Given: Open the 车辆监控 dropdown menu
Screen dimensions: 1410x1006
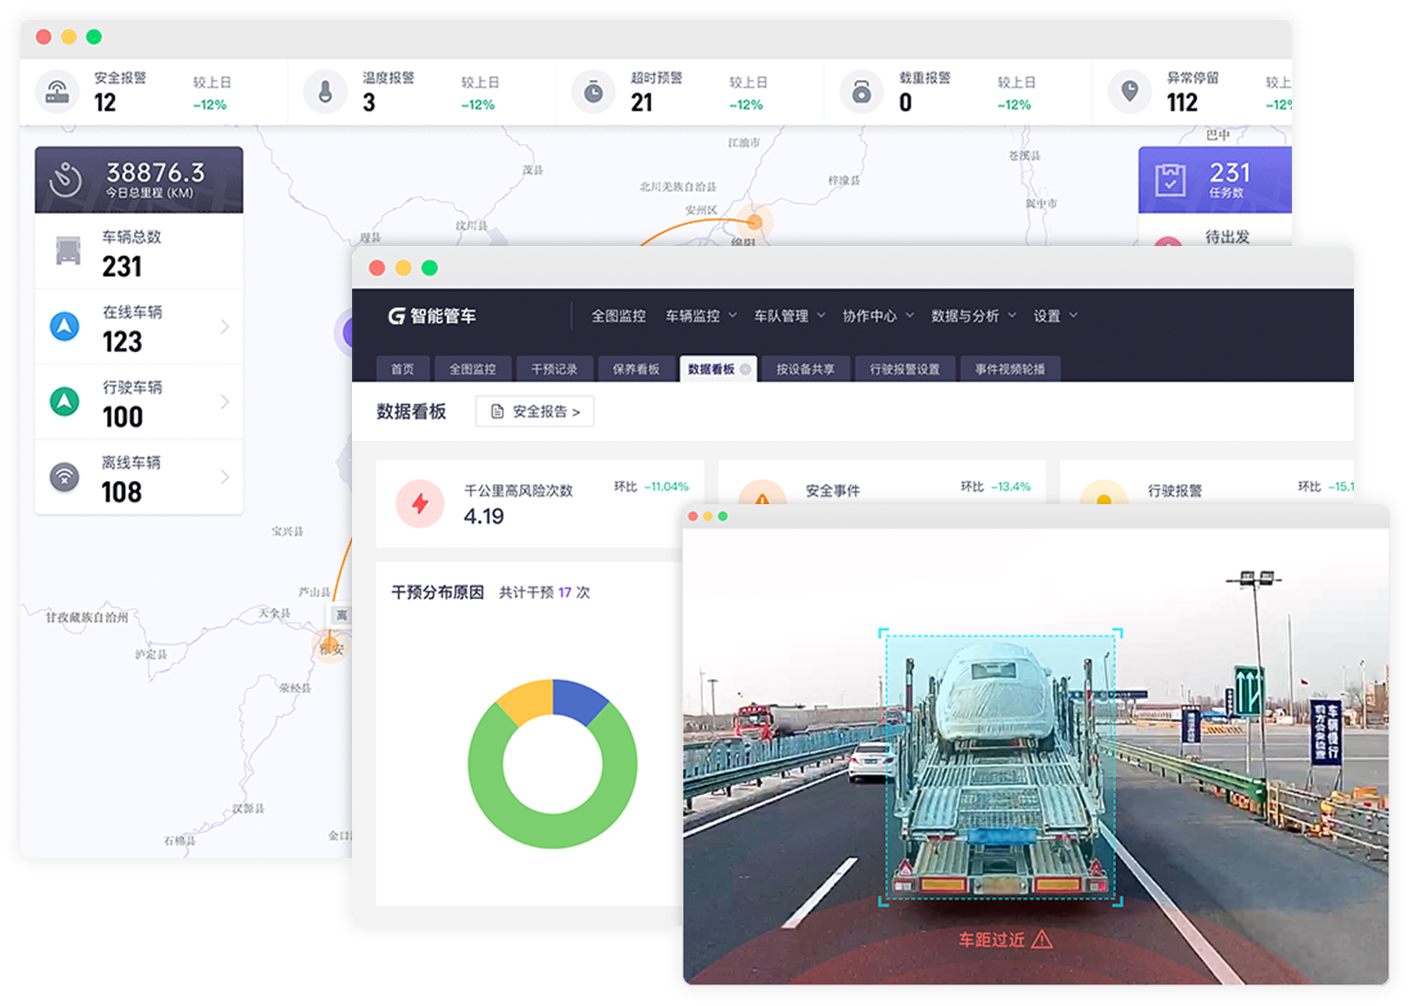Looking at the screenshot, I should coord(701,316).
